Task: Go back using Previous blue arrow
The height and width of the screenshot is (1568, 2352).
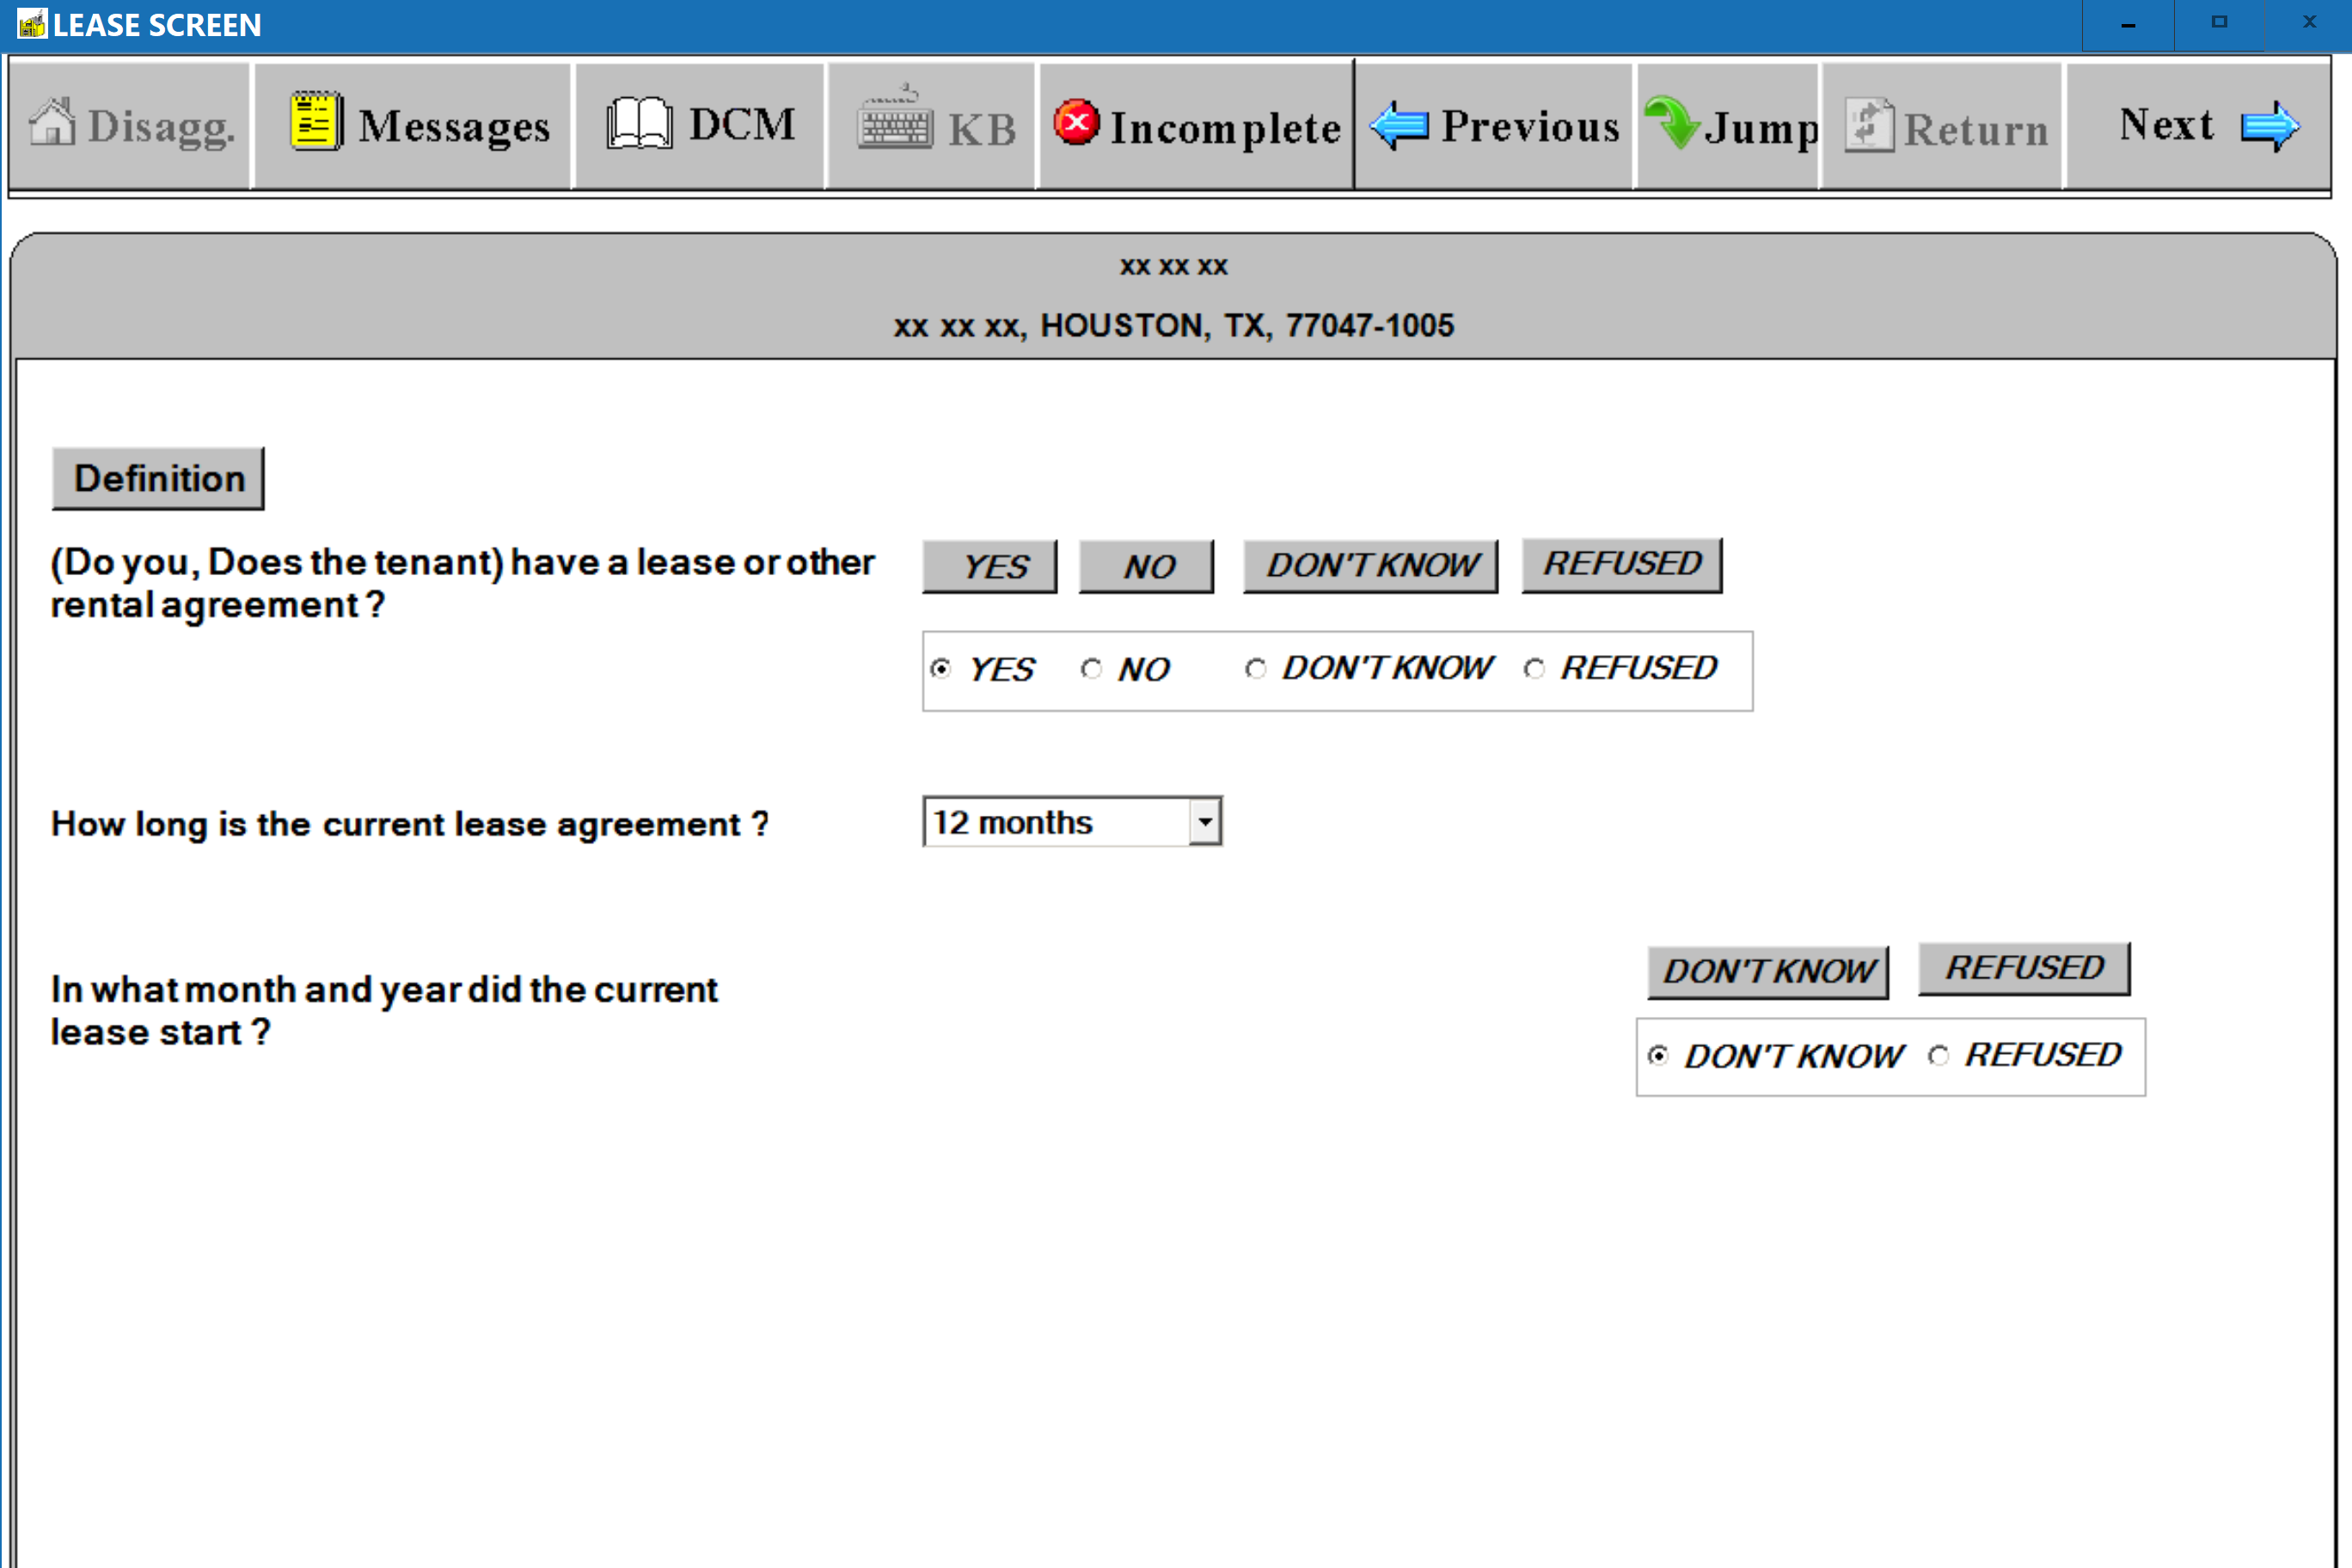Action: coord(1399,126)
